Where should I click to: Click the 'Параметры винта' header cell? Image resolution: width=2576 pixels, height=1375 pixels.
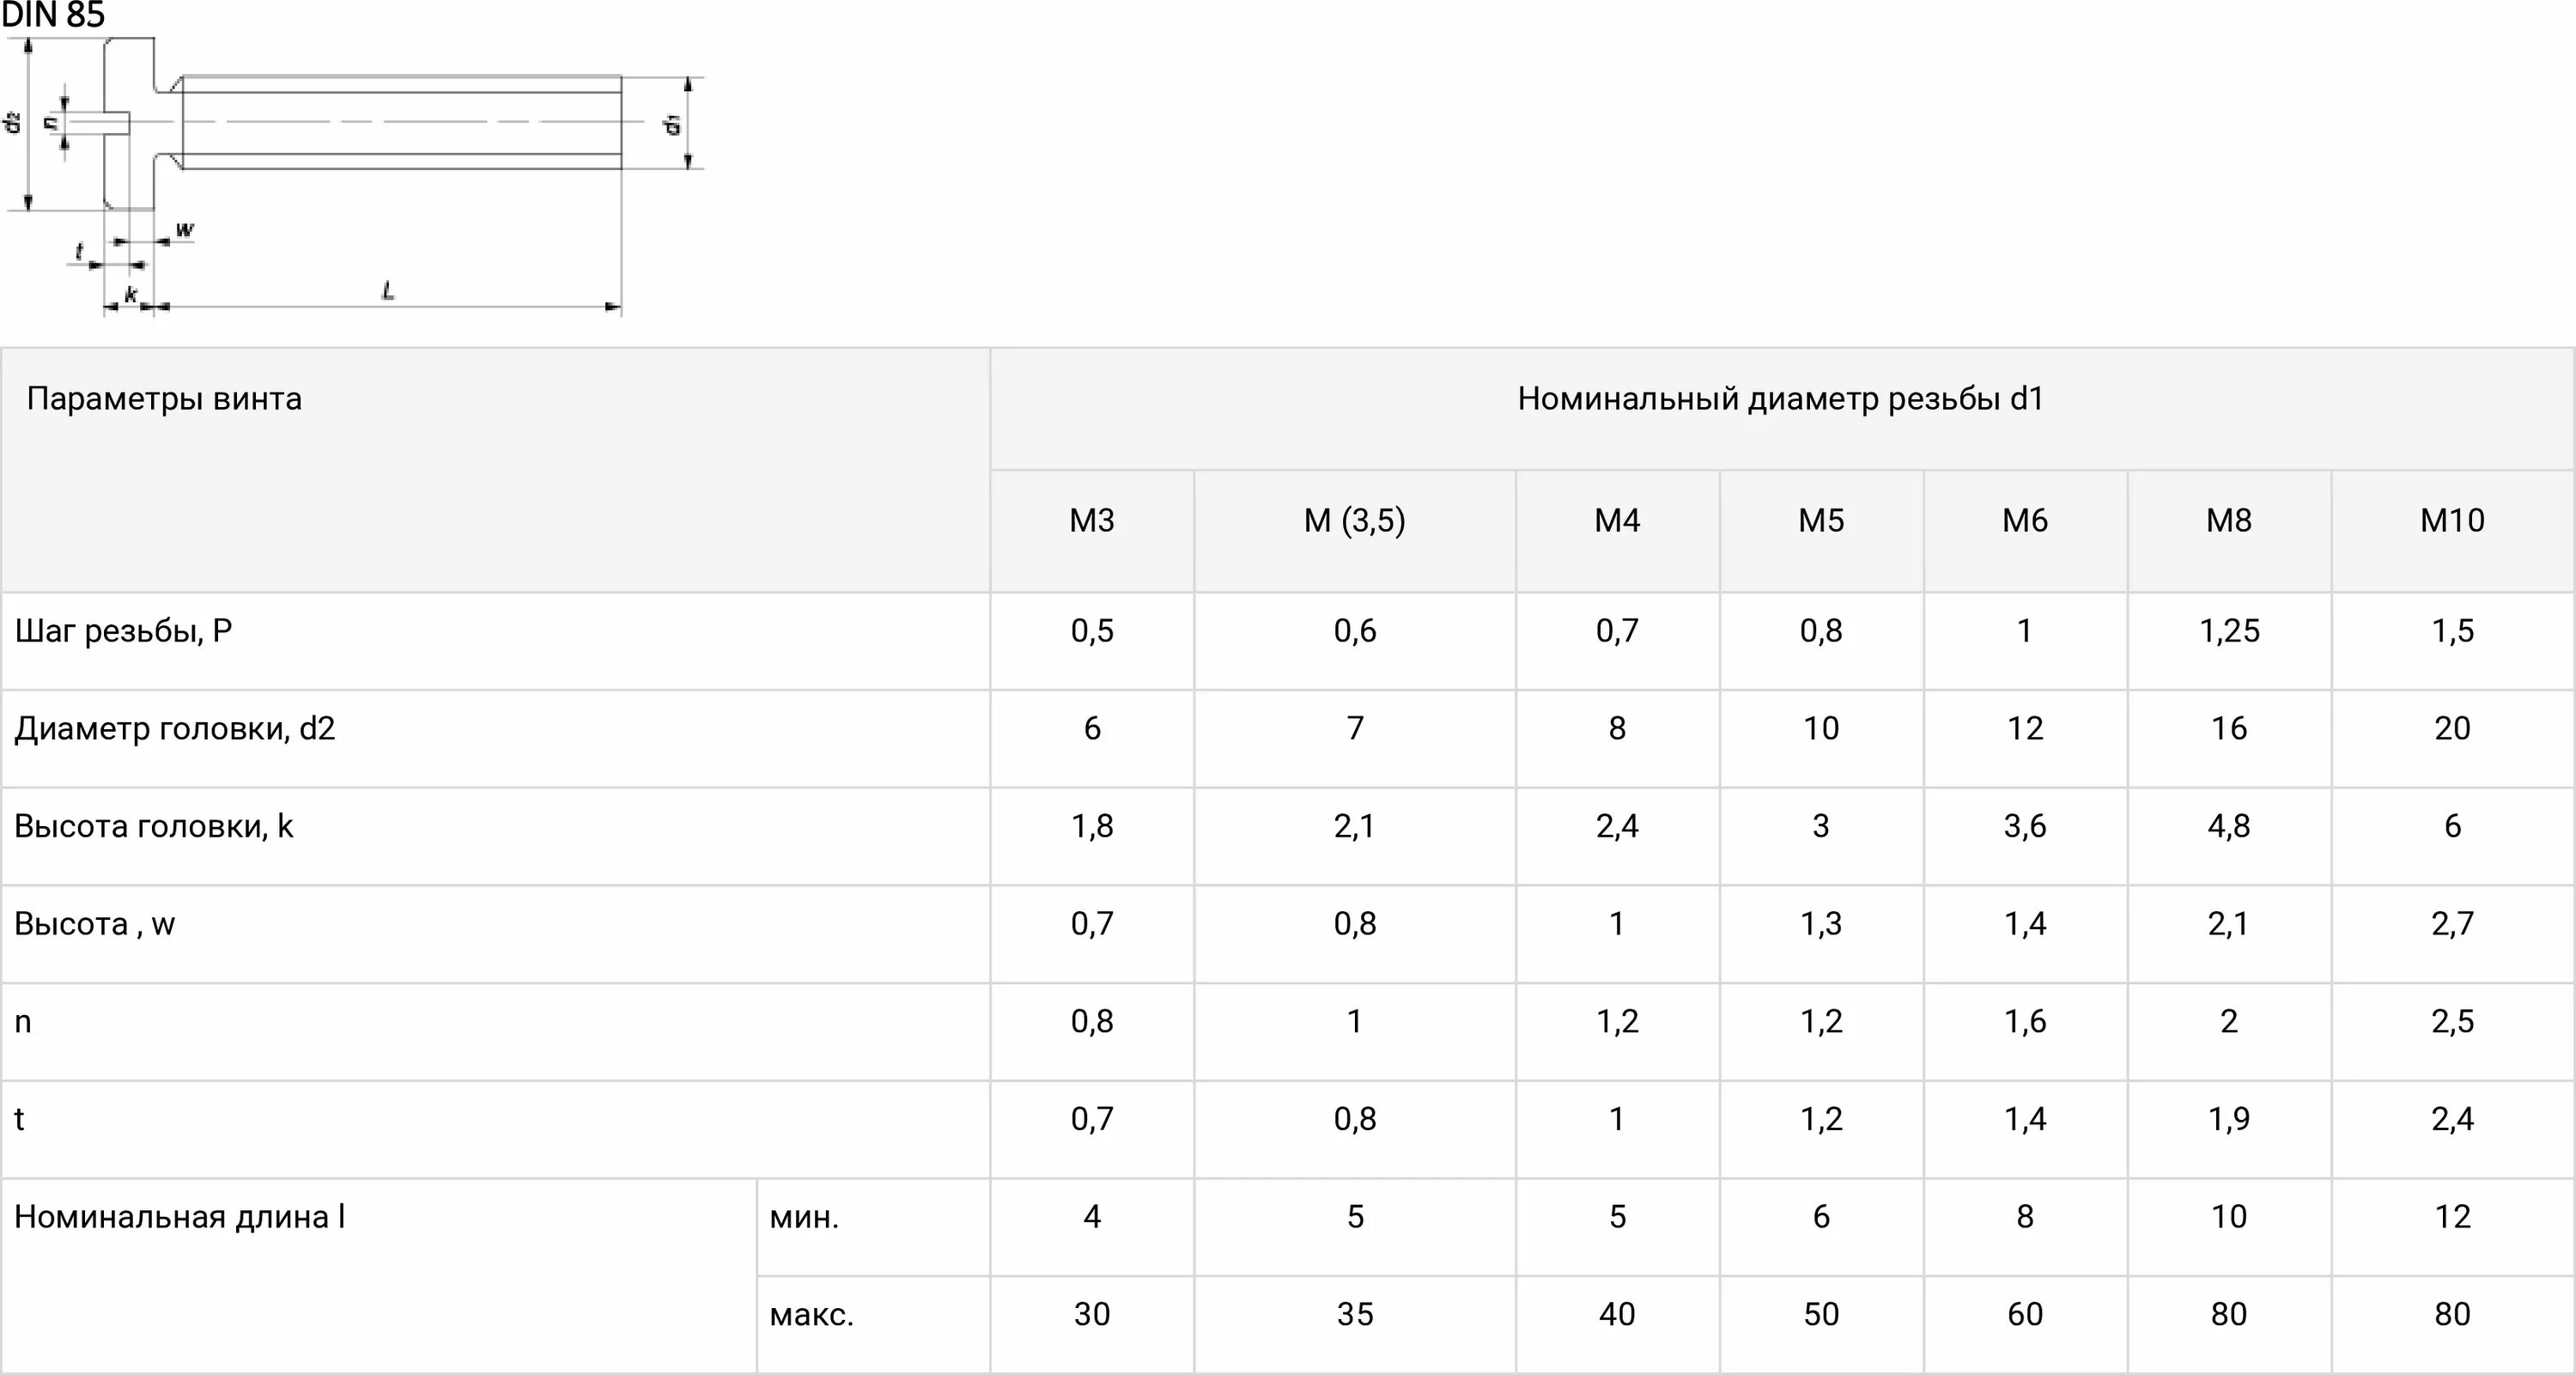(x=495, y=470)
